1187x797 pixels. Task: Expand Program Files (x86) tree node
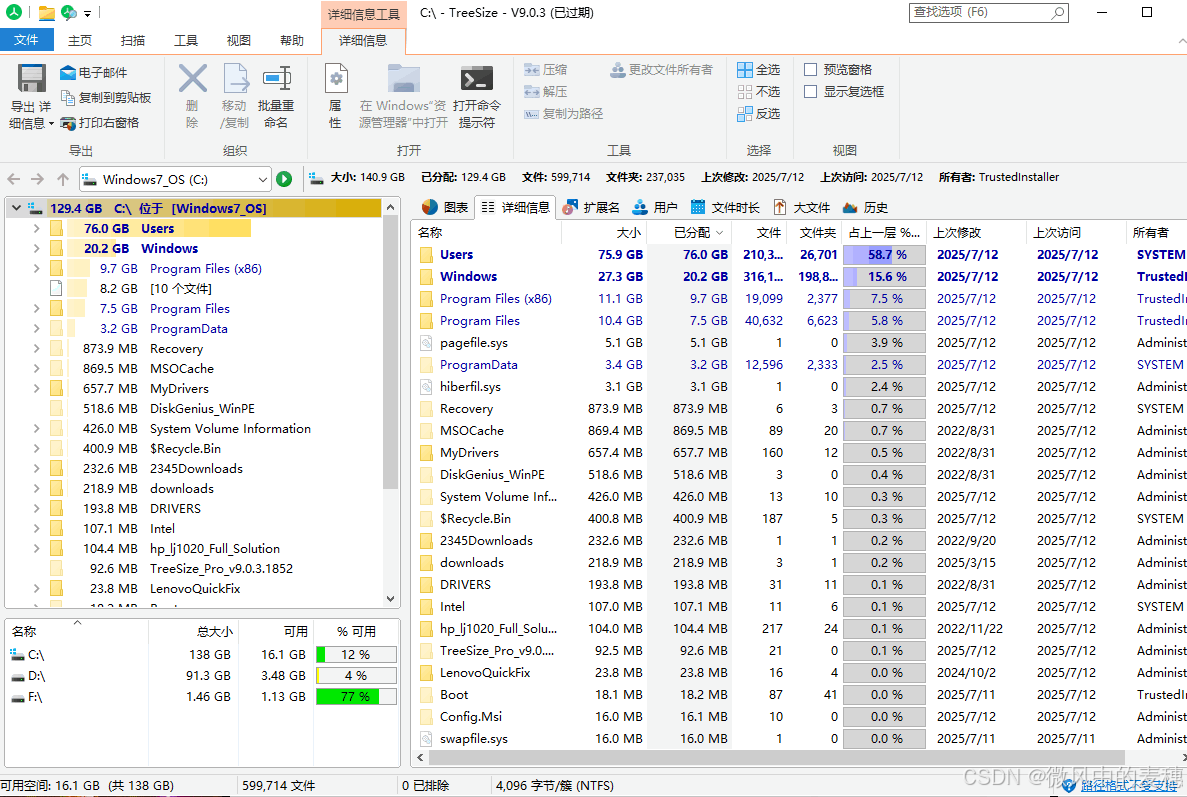click(36, 268)
